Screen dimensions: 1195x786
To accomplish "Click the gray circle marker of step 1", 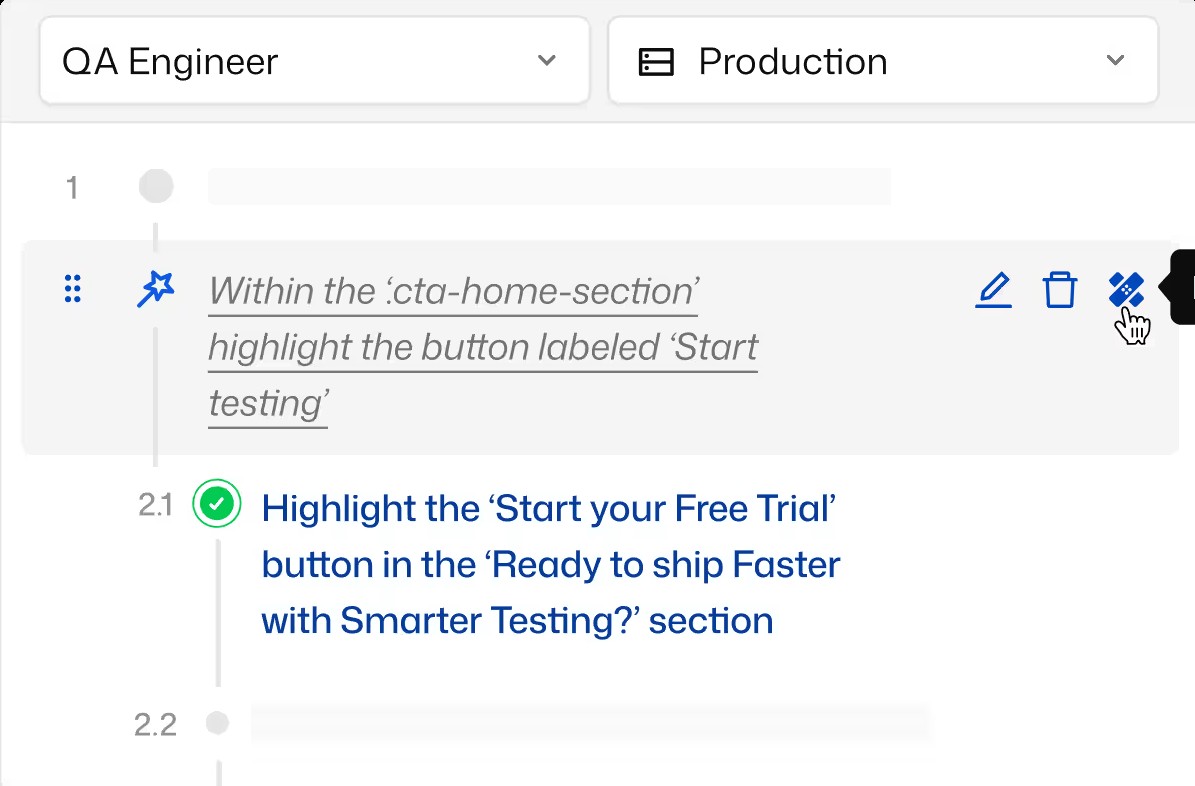I will (156, 186).
